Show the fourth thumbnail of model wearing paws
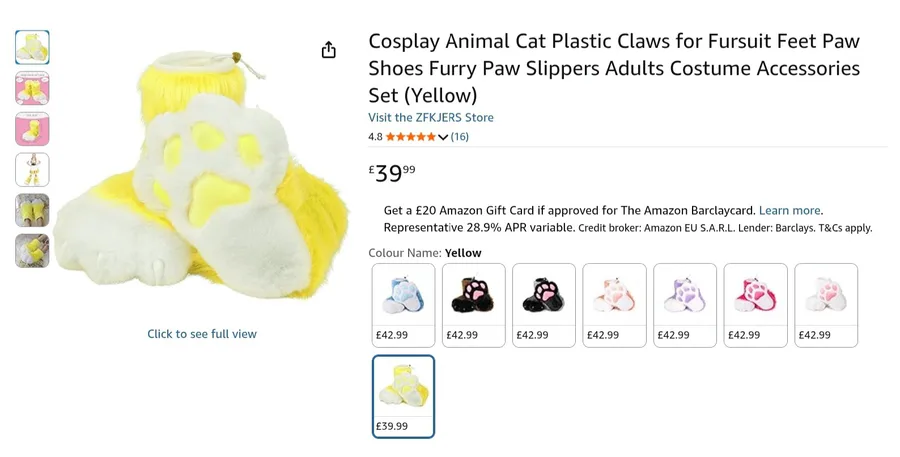Screen dimensions: 900x457 pyautogui.click(x=32, y=170)
